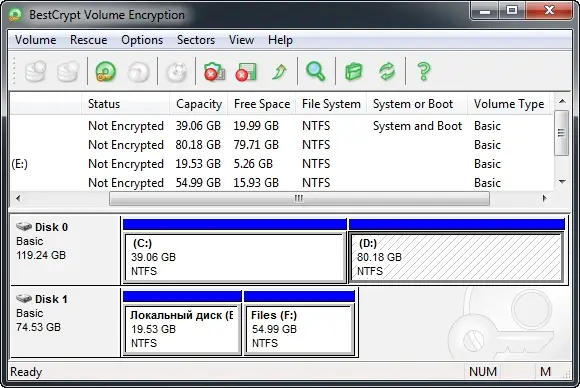This screenshot has height=388, width=580.
Task: Click the Disk 1 hard drive icon
Action: coord(24,298)
